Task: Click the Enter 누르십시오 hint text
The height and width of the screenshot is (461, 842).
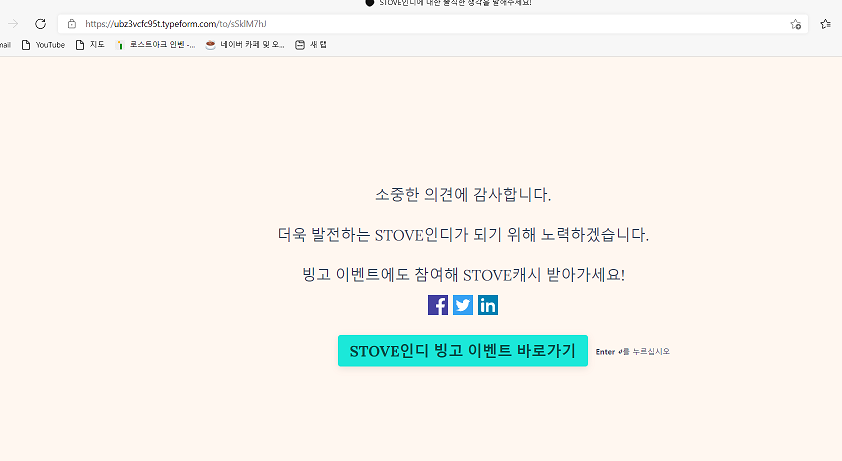Action: click(633, 352)
